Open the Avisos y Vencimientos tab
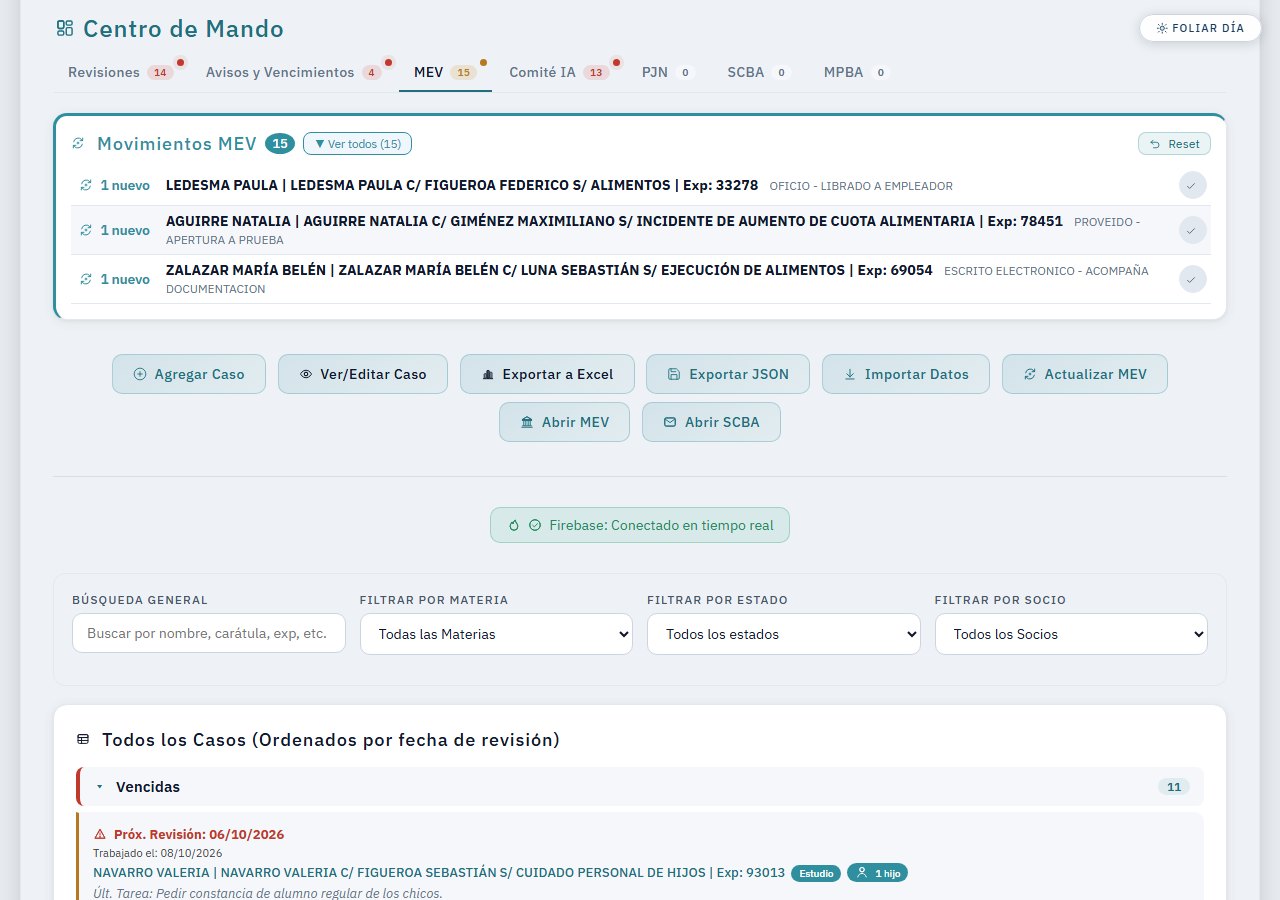 [293, 72]
